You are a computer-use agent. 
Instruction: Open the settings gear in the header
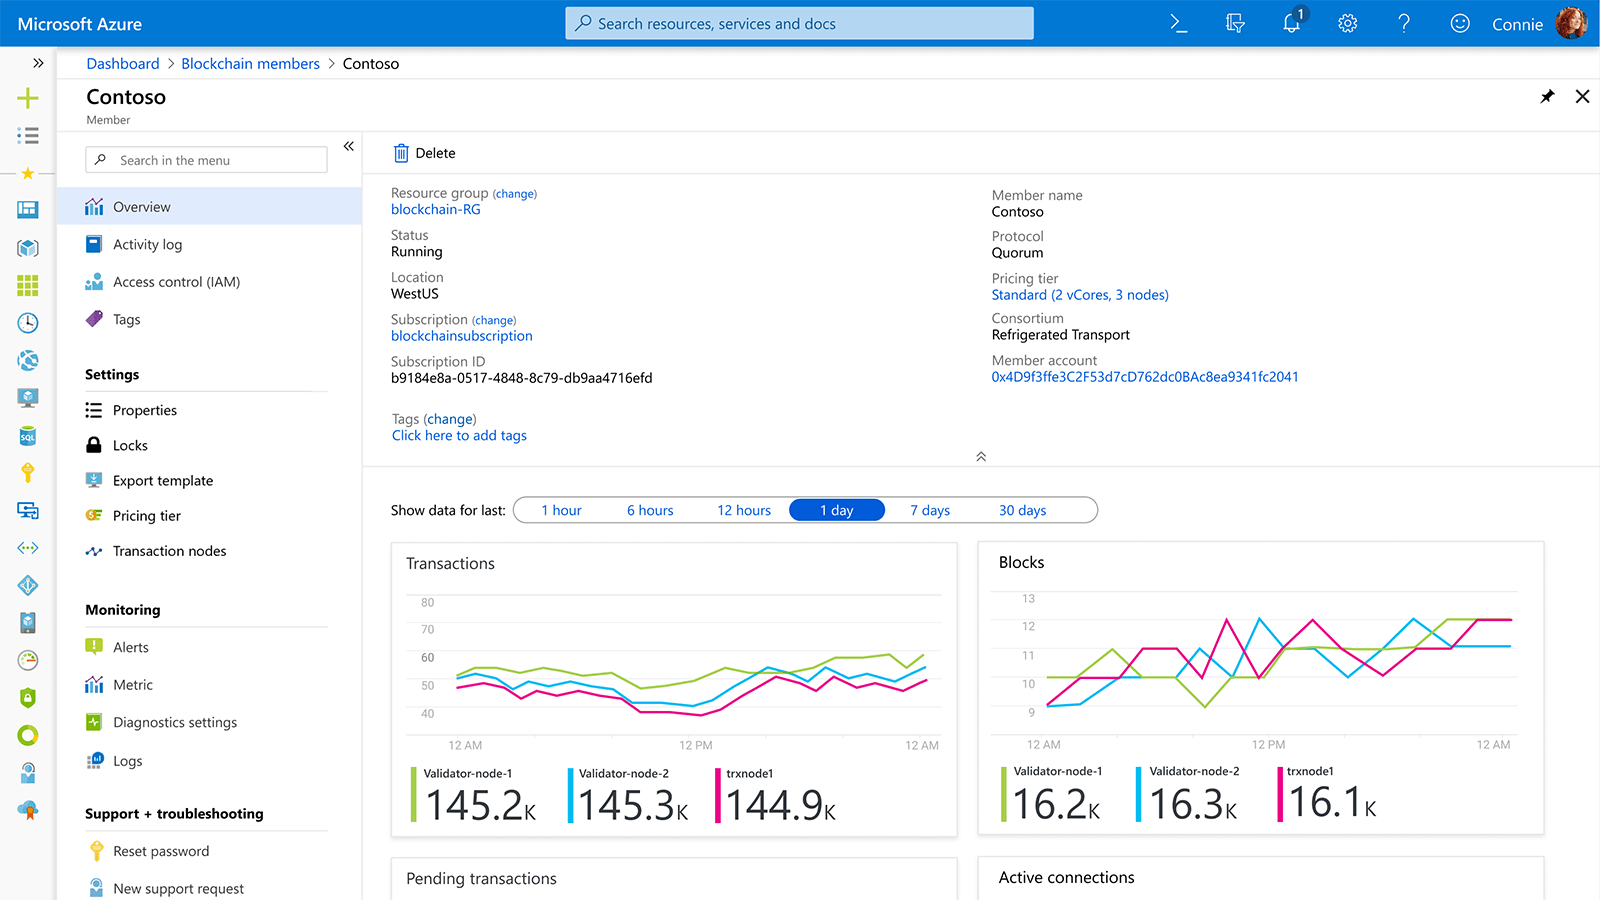[1348, 24]
